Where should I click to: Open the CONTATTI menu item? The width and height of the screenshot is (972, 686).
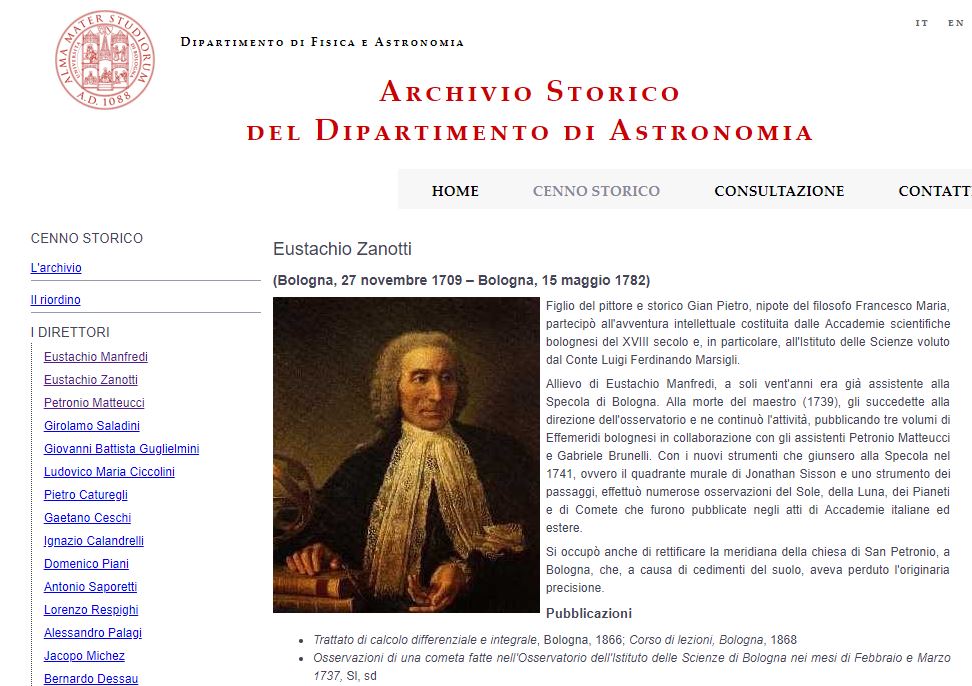pos(935,191)
